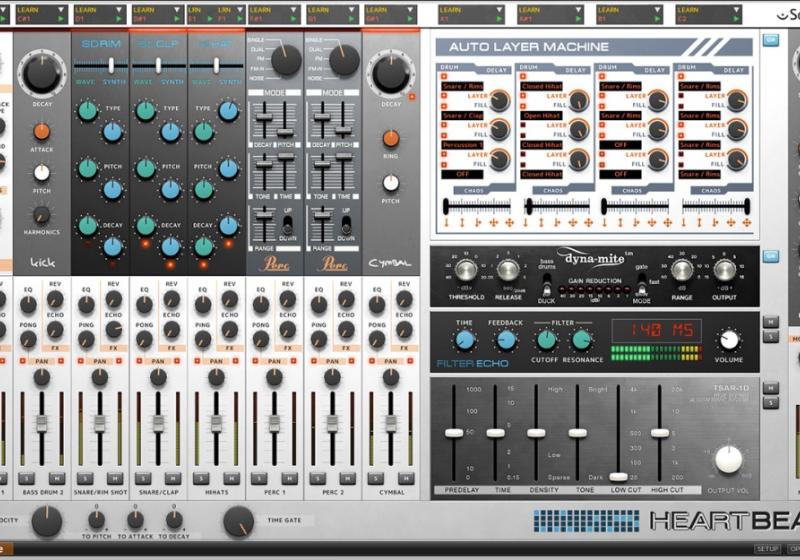Click the Filter Echo white Volume knob
This screenshot has width=800, height=560.
point(729,340)
